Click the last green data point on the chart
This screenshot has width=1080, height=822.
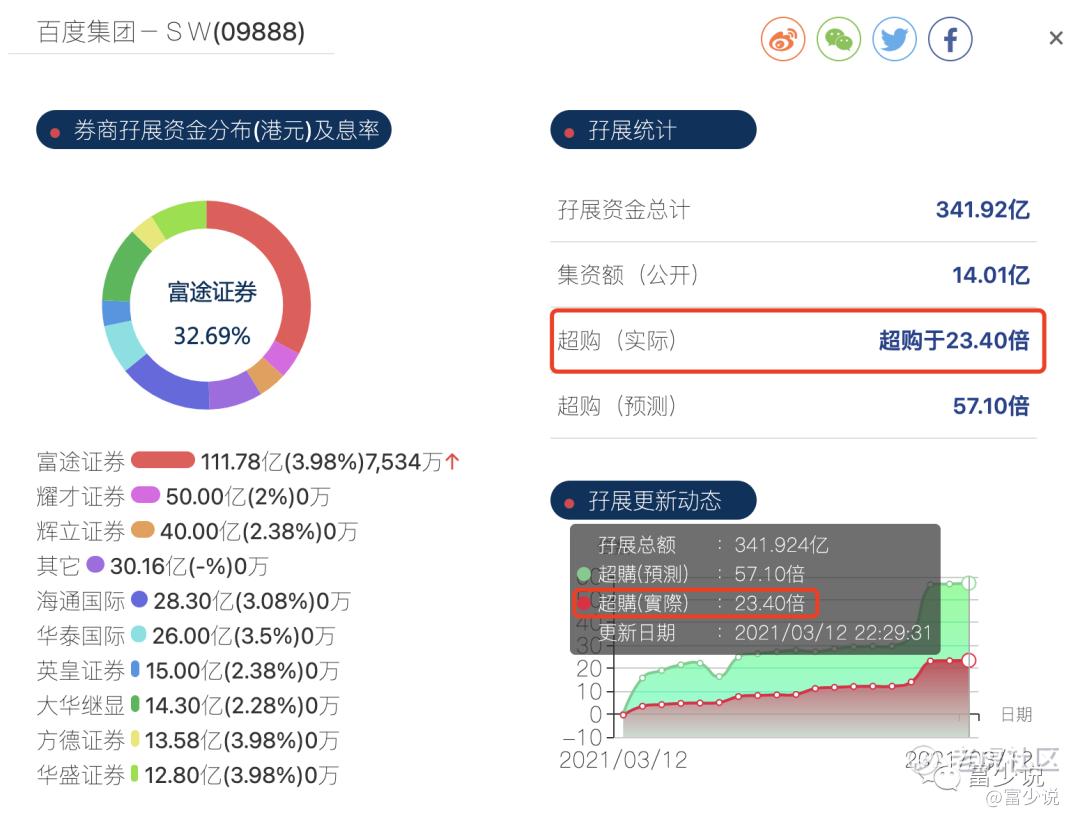pos(969,583)
